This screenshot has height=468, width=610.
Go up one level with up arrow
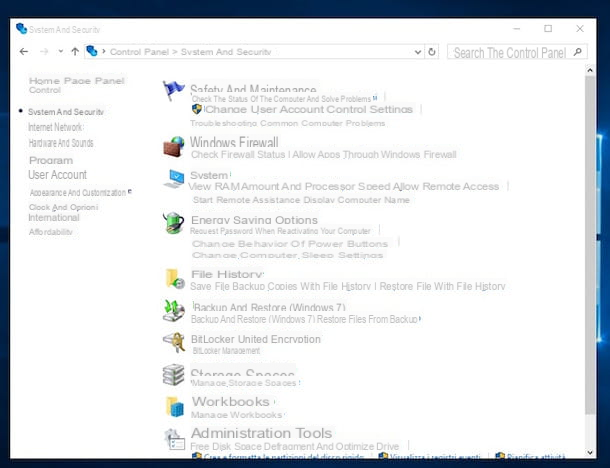pyautogui.click(x=75, y=51)
